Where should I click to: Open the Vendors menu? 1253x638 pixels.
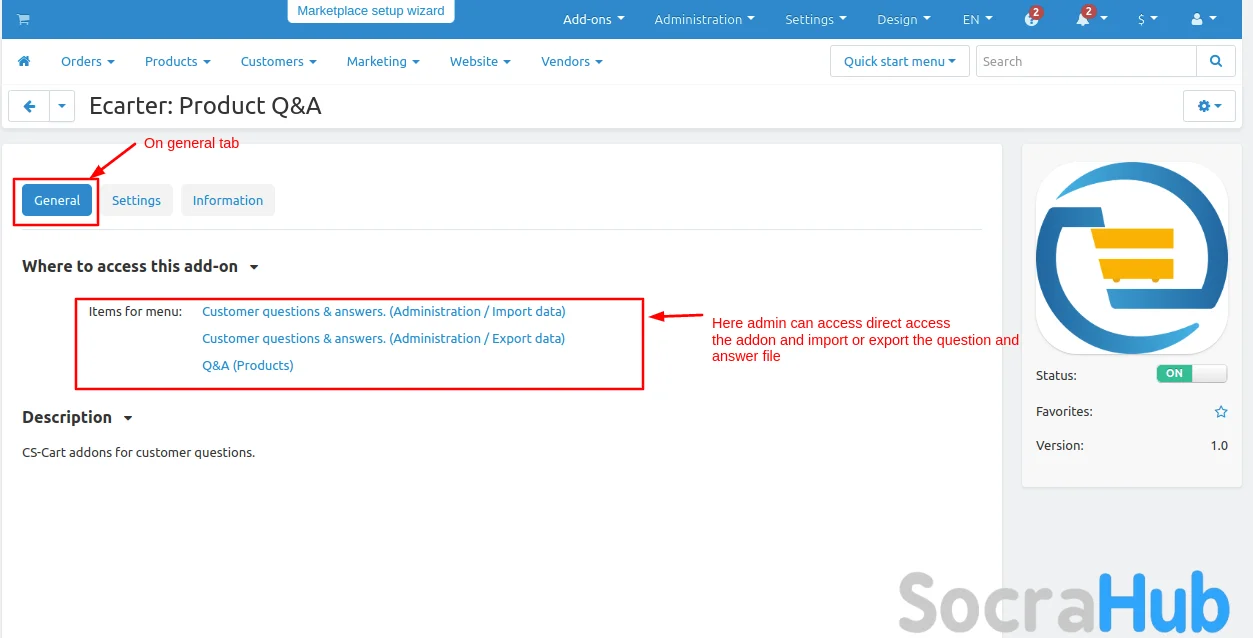point(571,61)
